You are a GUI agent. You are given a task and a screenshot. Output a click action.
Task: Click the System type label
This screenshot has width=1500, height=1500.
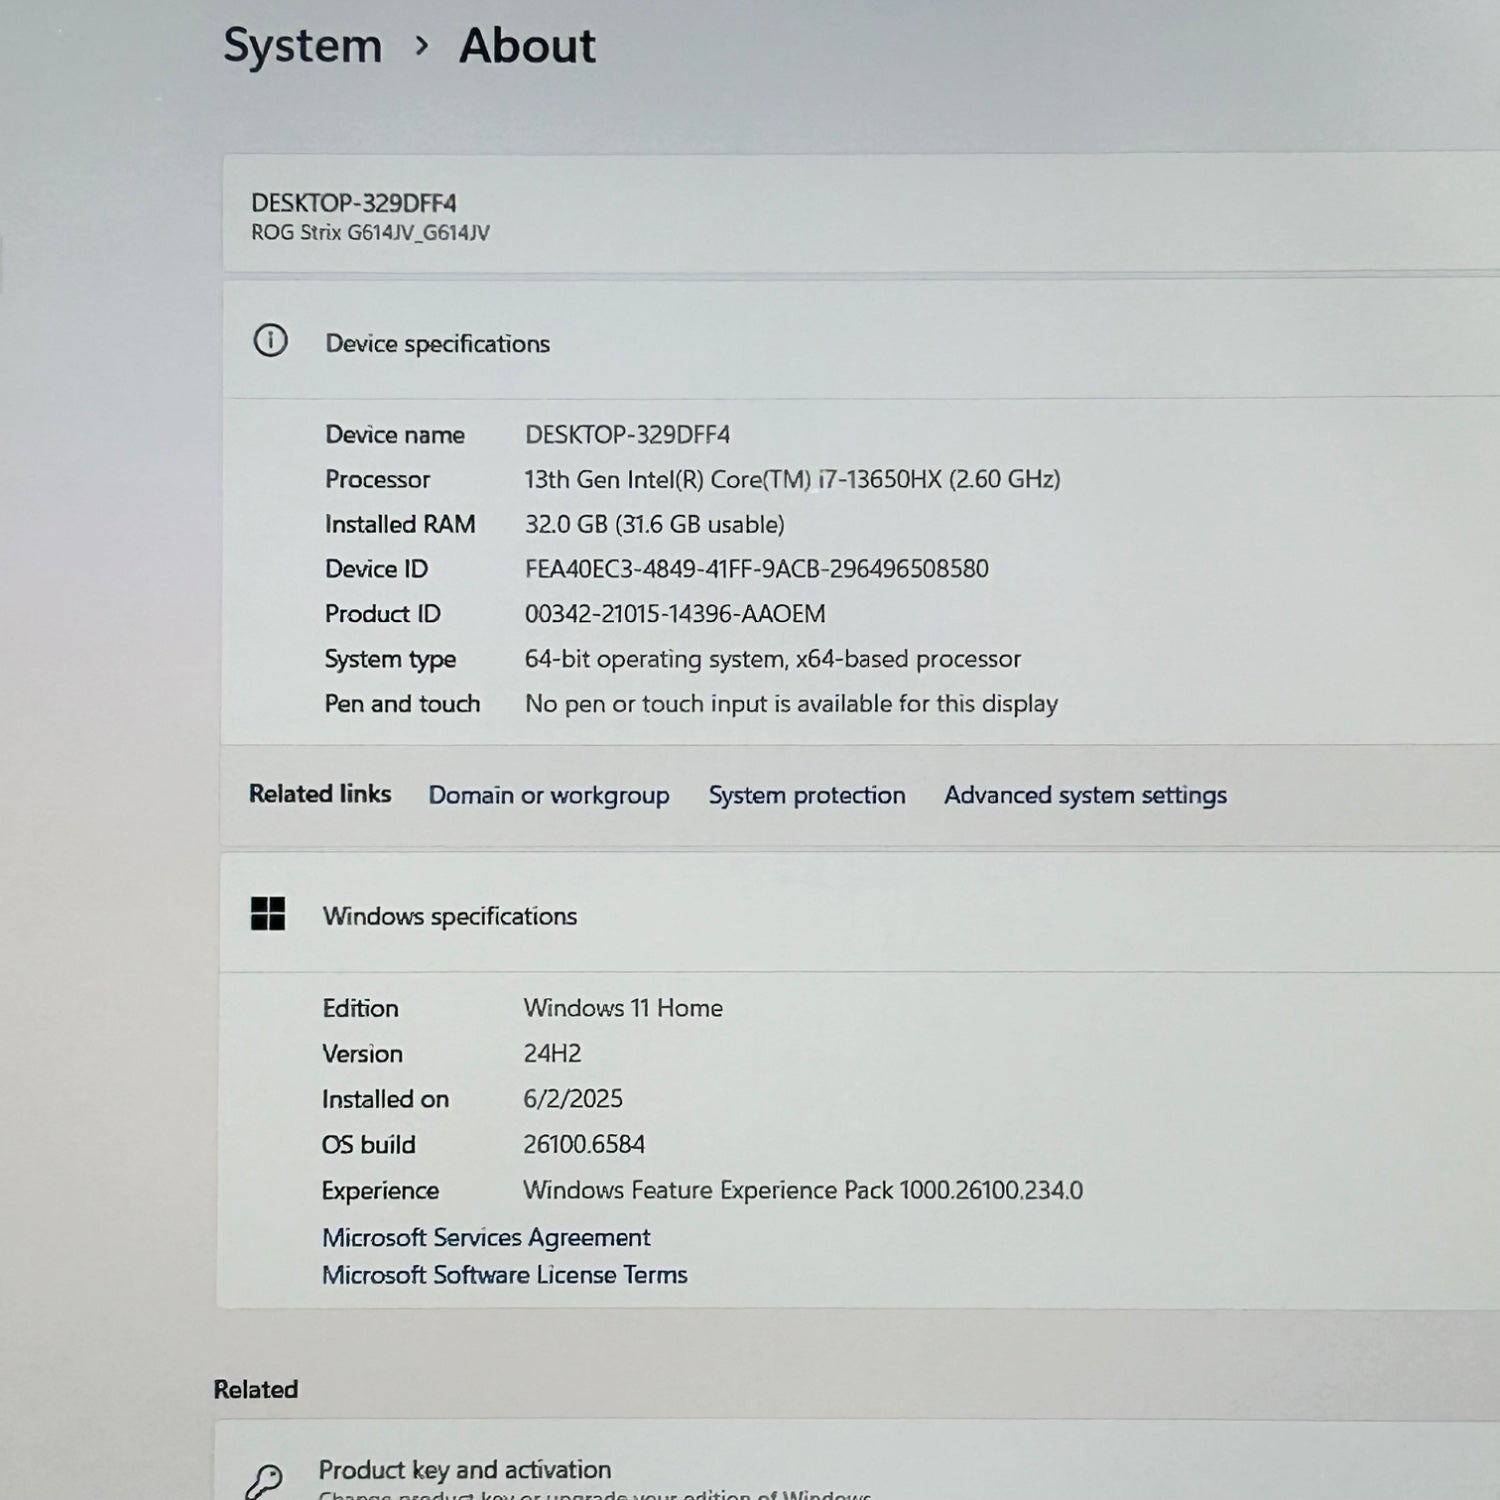coord(390,660)
